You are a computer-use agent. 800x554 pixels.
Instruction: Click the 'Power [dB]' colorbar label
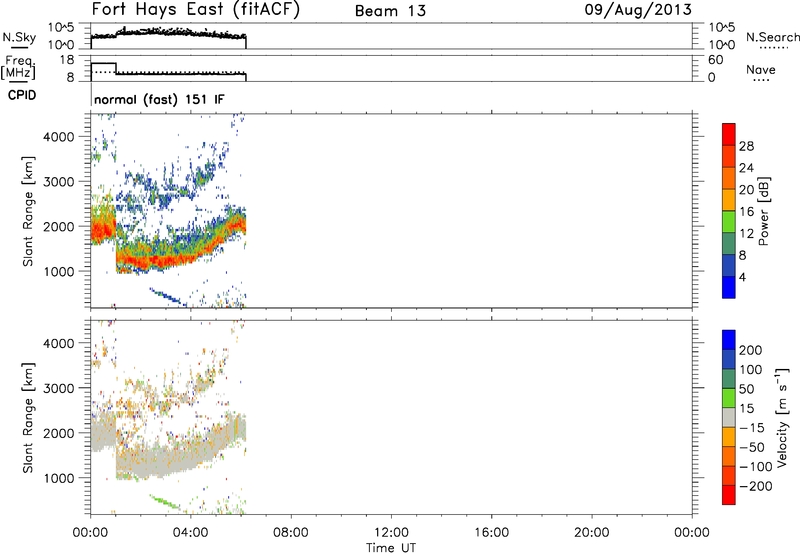[x=763, y=211]
